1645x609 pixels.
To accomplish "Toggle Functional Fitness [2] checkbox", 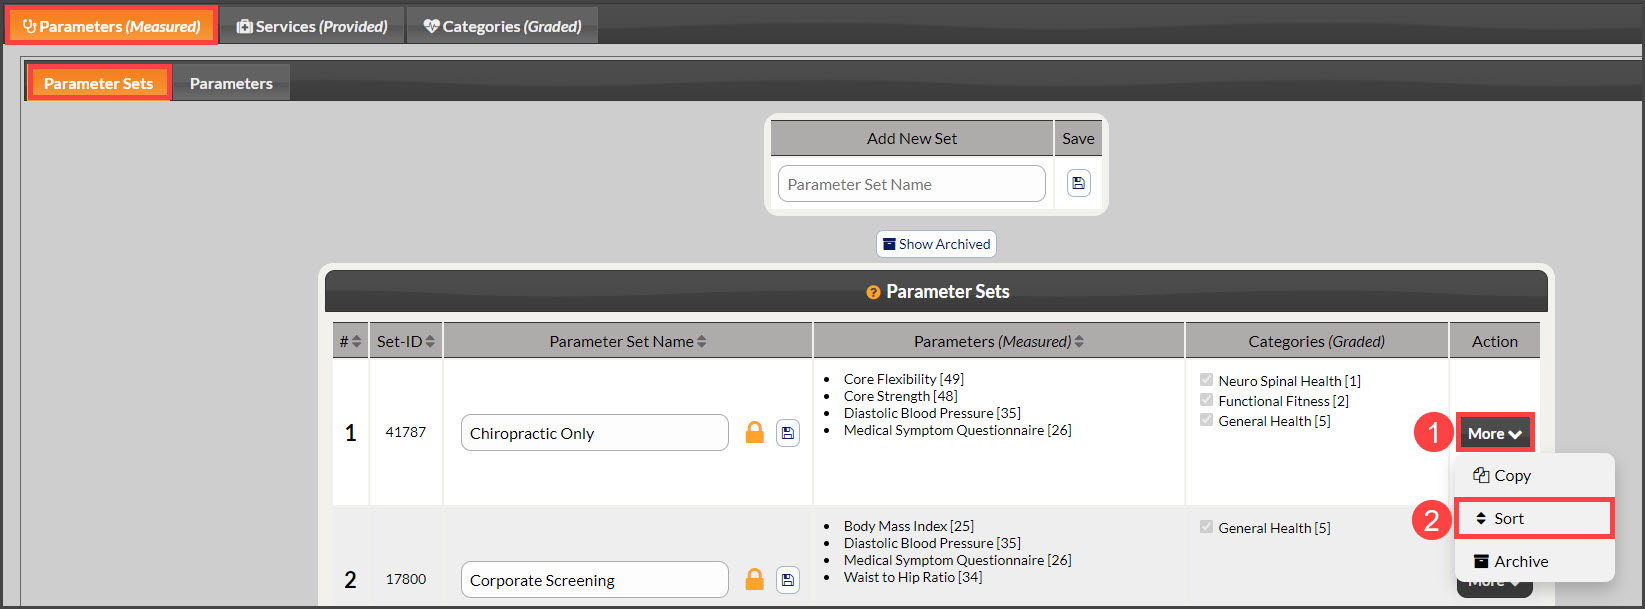I will (1206, 400).
